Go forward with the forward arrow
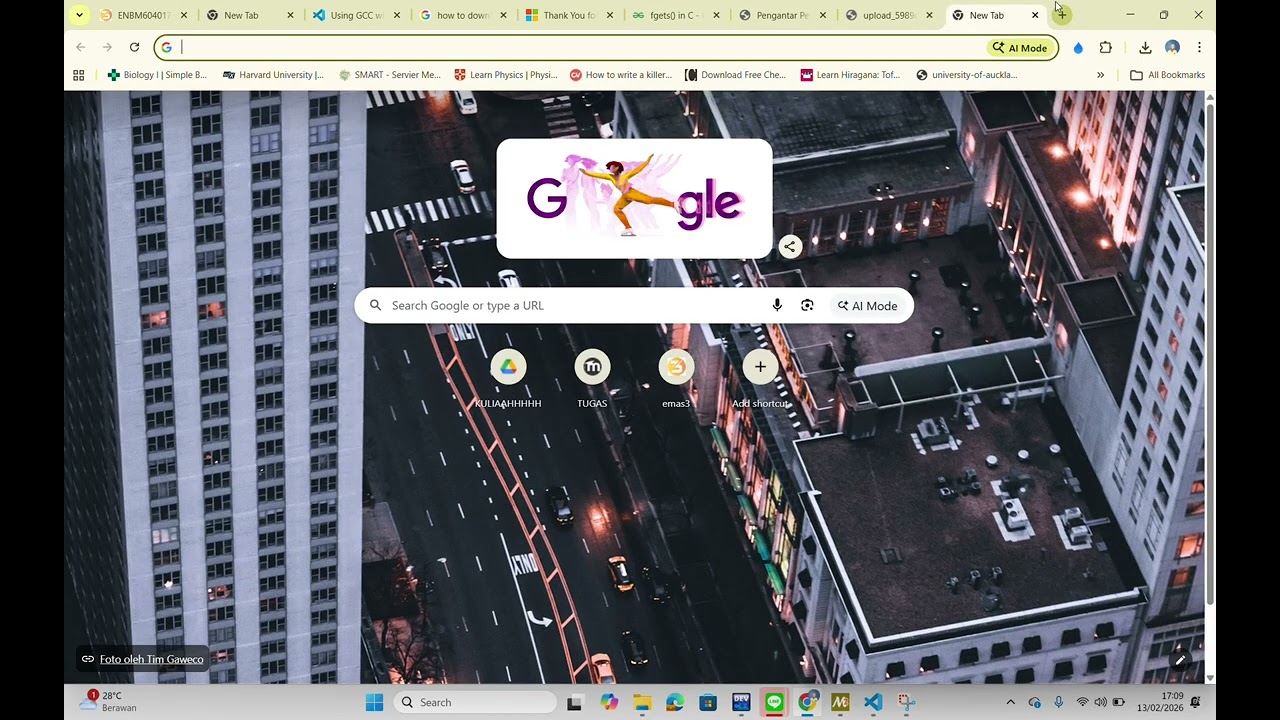 107,47
